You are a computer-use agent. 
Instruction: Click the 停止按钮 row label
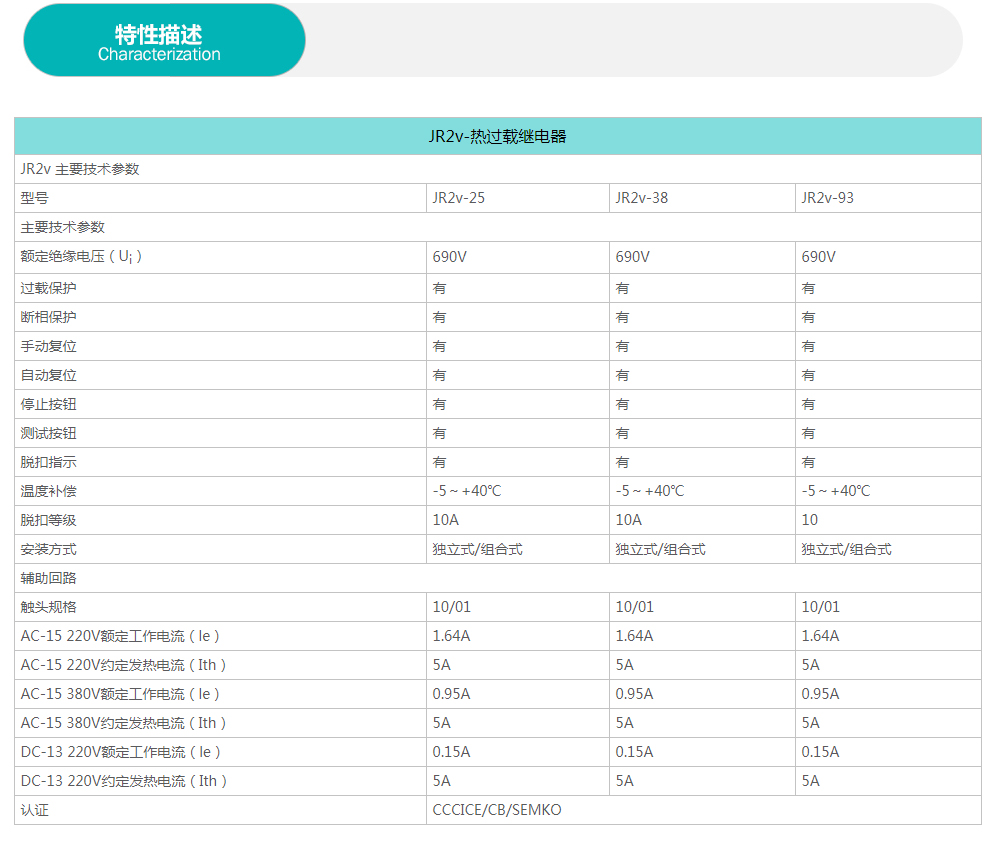point(48,405)
